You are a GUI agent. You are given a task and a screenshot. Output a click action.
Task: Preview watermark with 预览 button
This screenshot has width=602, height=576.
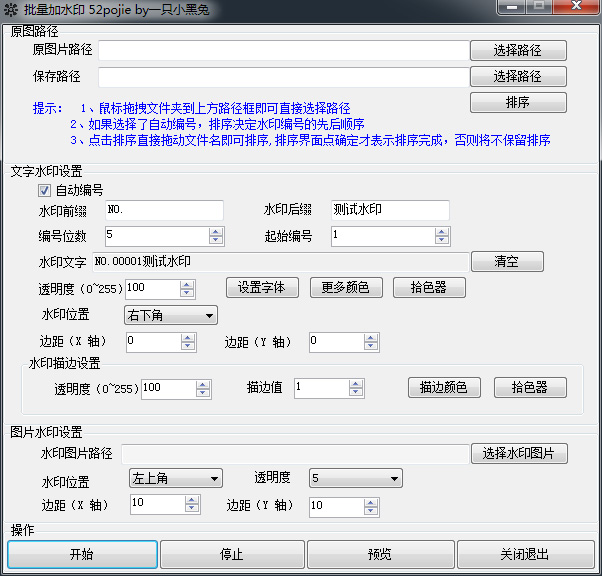point(381,554)
